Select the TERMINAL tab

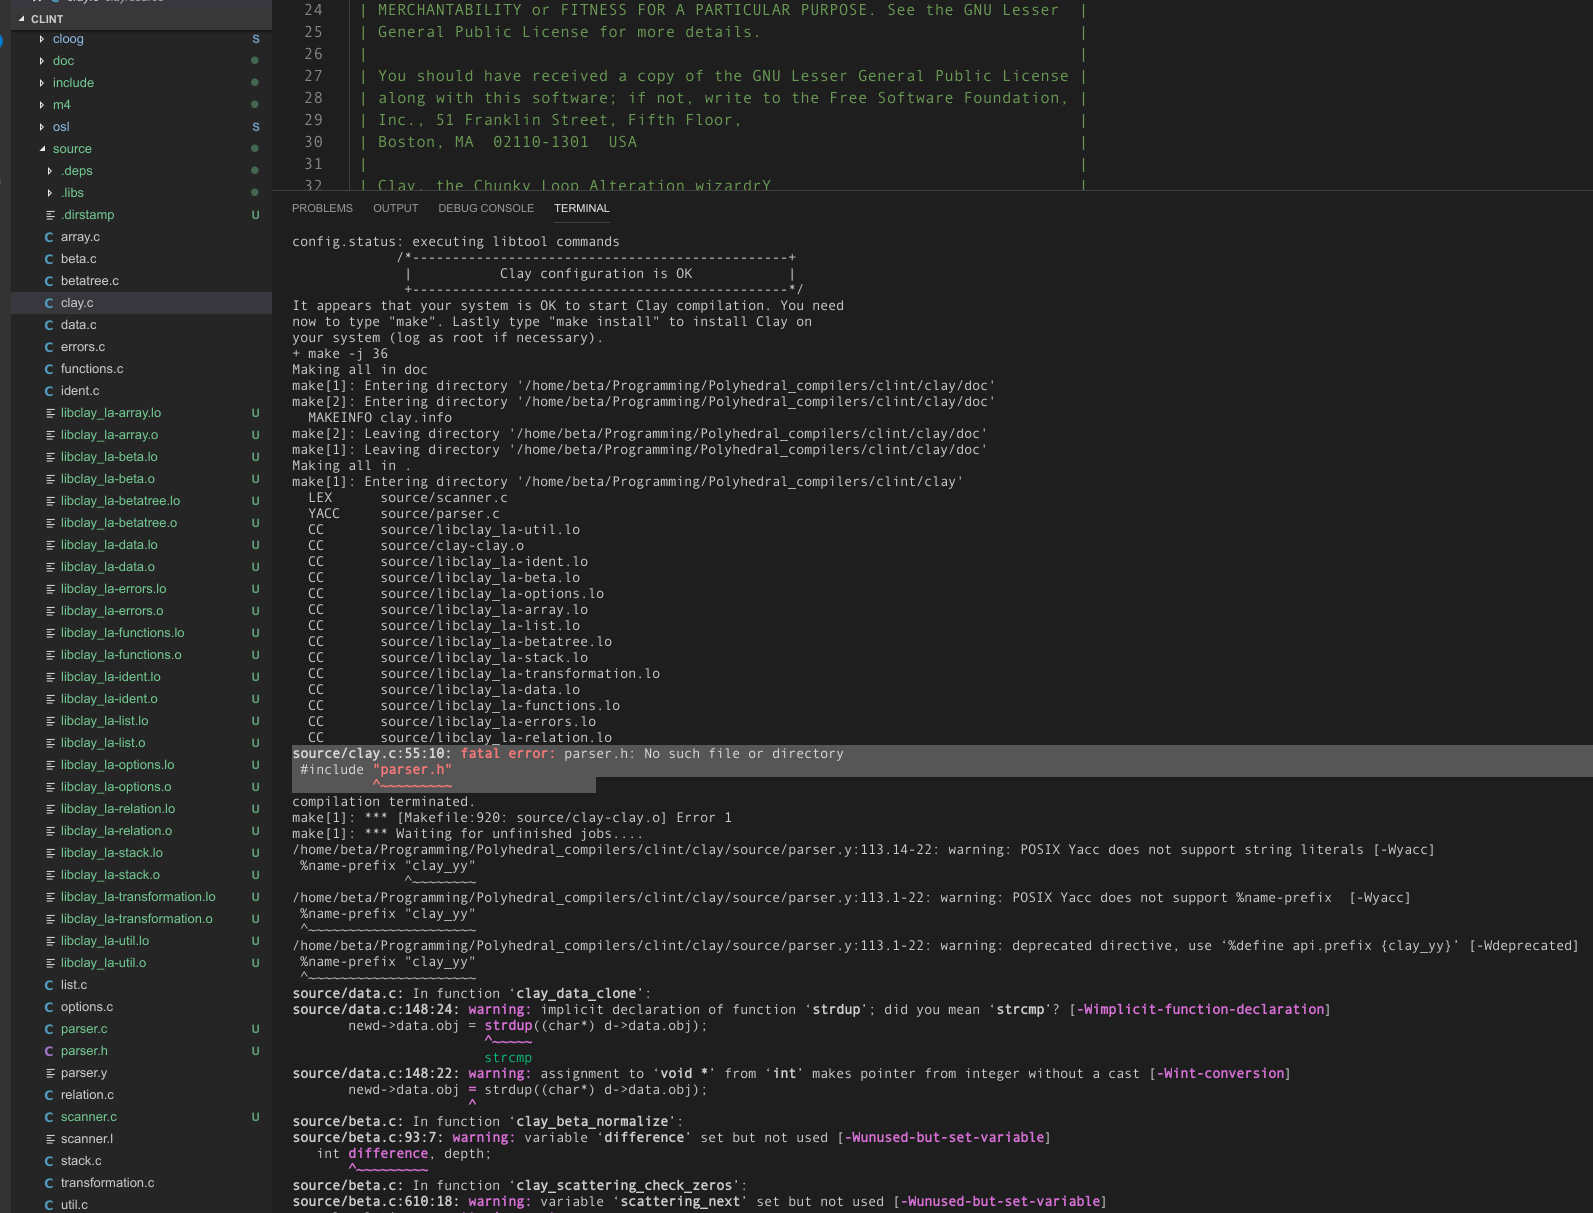tap(582, 208)
